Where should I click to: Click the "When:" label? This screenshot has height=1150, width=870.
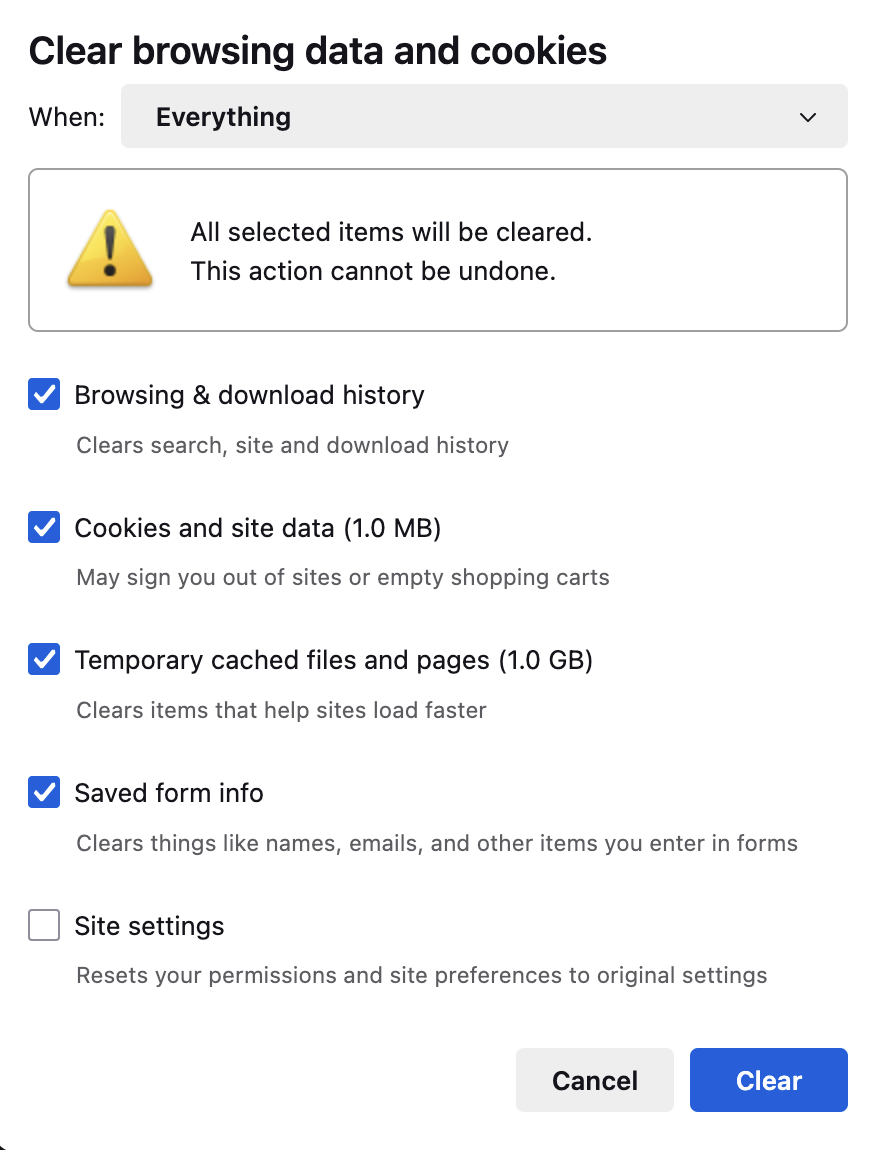[65, 116]
